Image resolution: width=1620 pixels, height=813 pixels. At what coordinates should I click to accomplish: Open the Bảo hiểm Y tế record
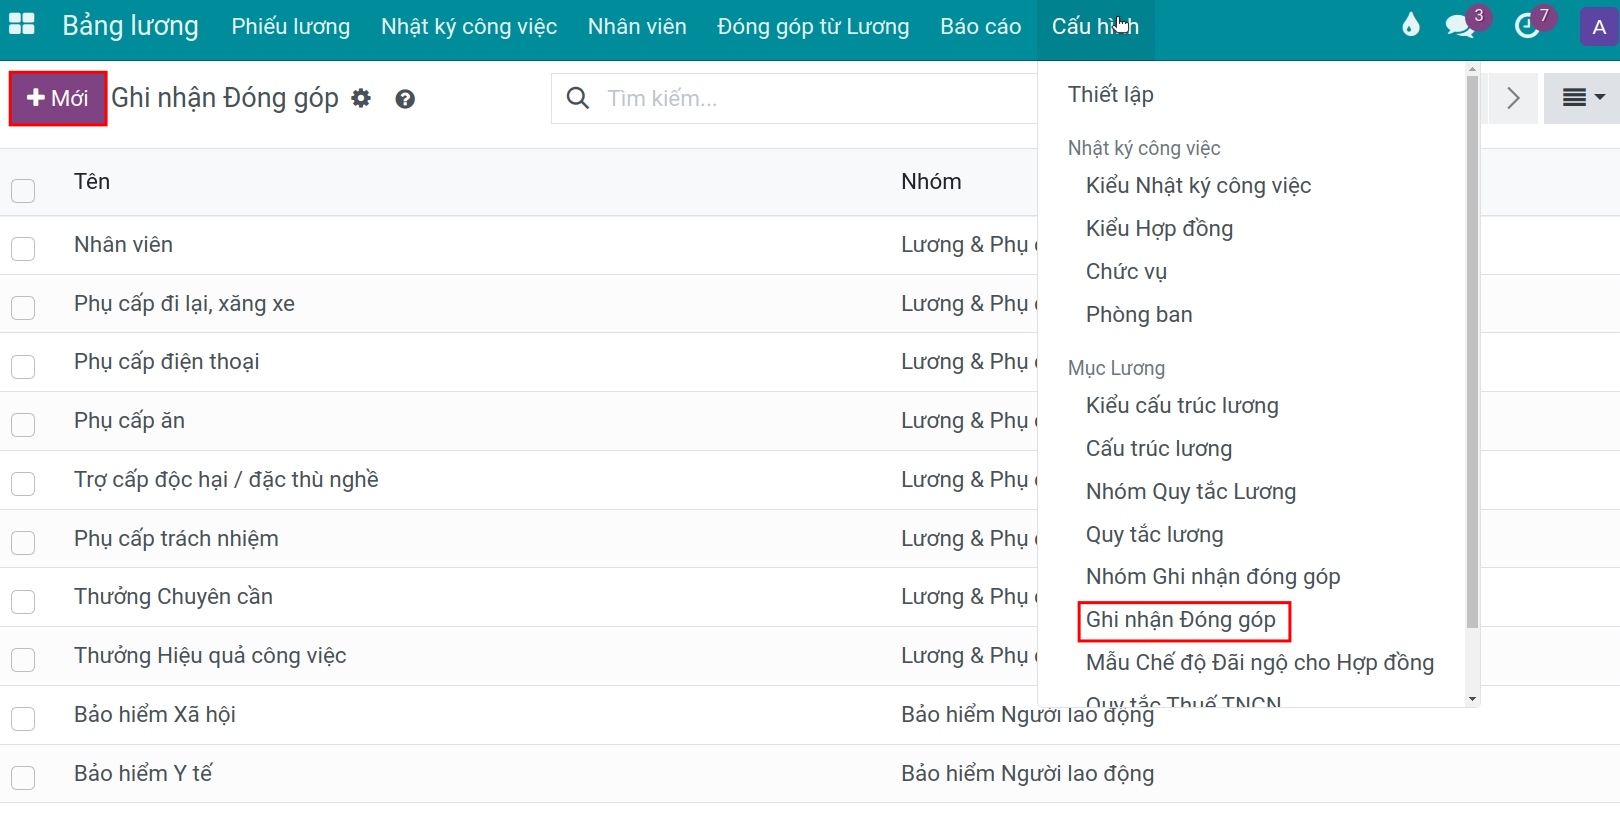[143, 774]
